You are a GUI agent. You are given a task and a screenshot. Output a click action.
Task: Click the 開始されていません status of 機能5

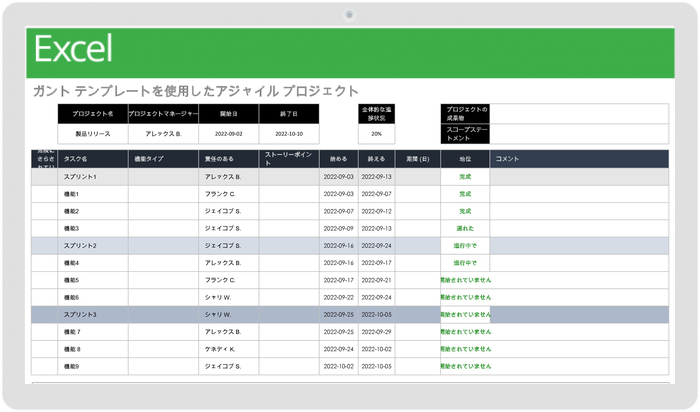tap(465, 280)
